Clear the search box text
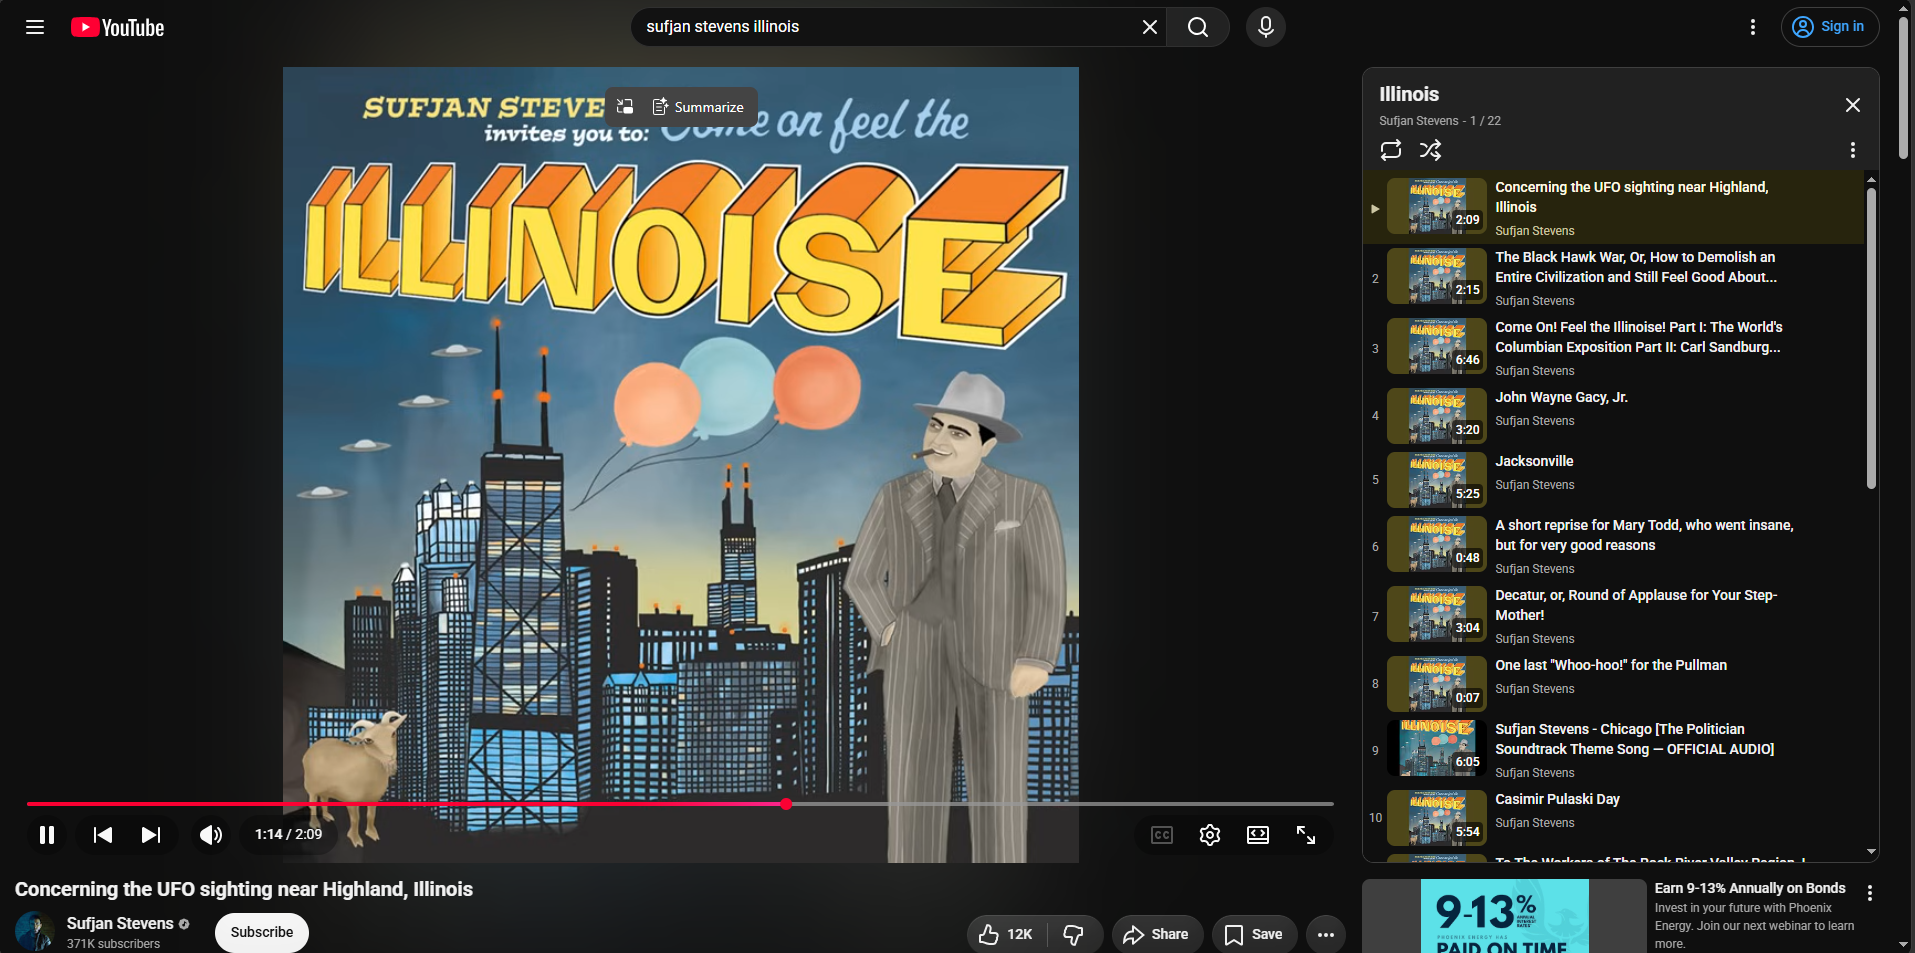This screenshot has height=953, width=1915. pyautogui.click(x=1149, y=27)
